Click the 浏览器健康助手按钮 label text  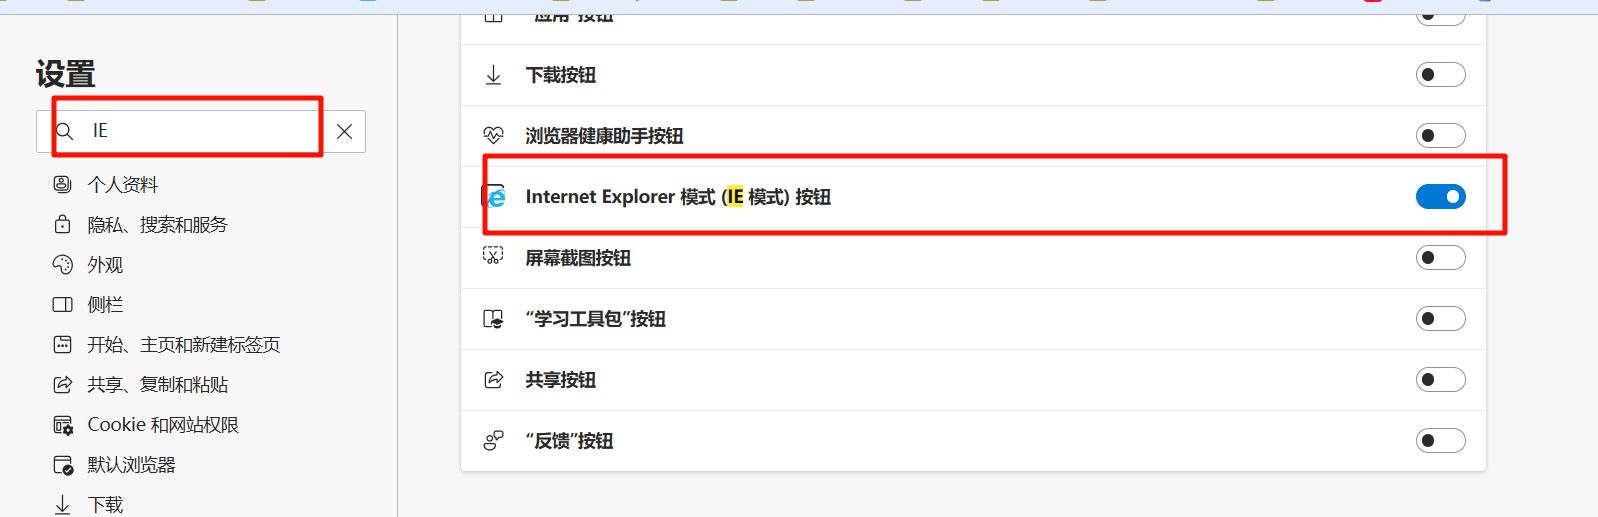604,136
